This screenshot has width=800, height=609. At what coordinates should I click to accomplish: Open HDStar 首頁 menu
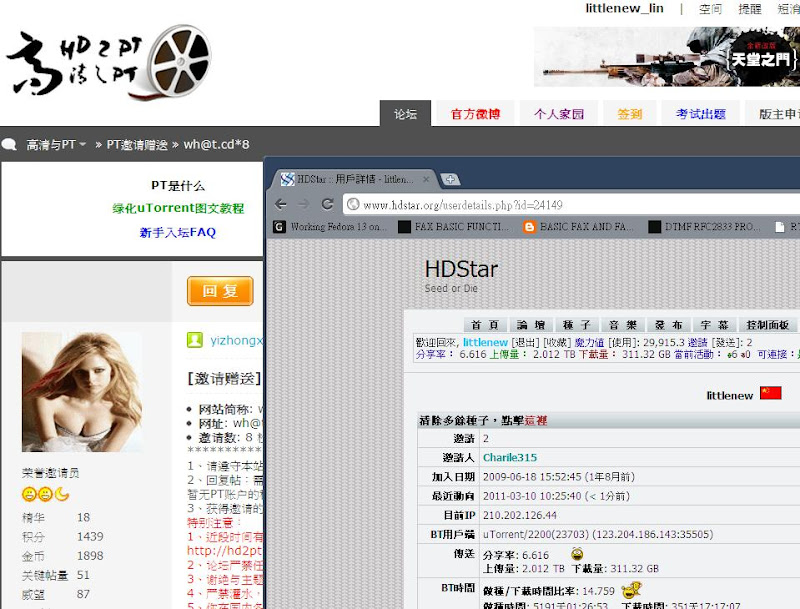click(x=485, y=325)
